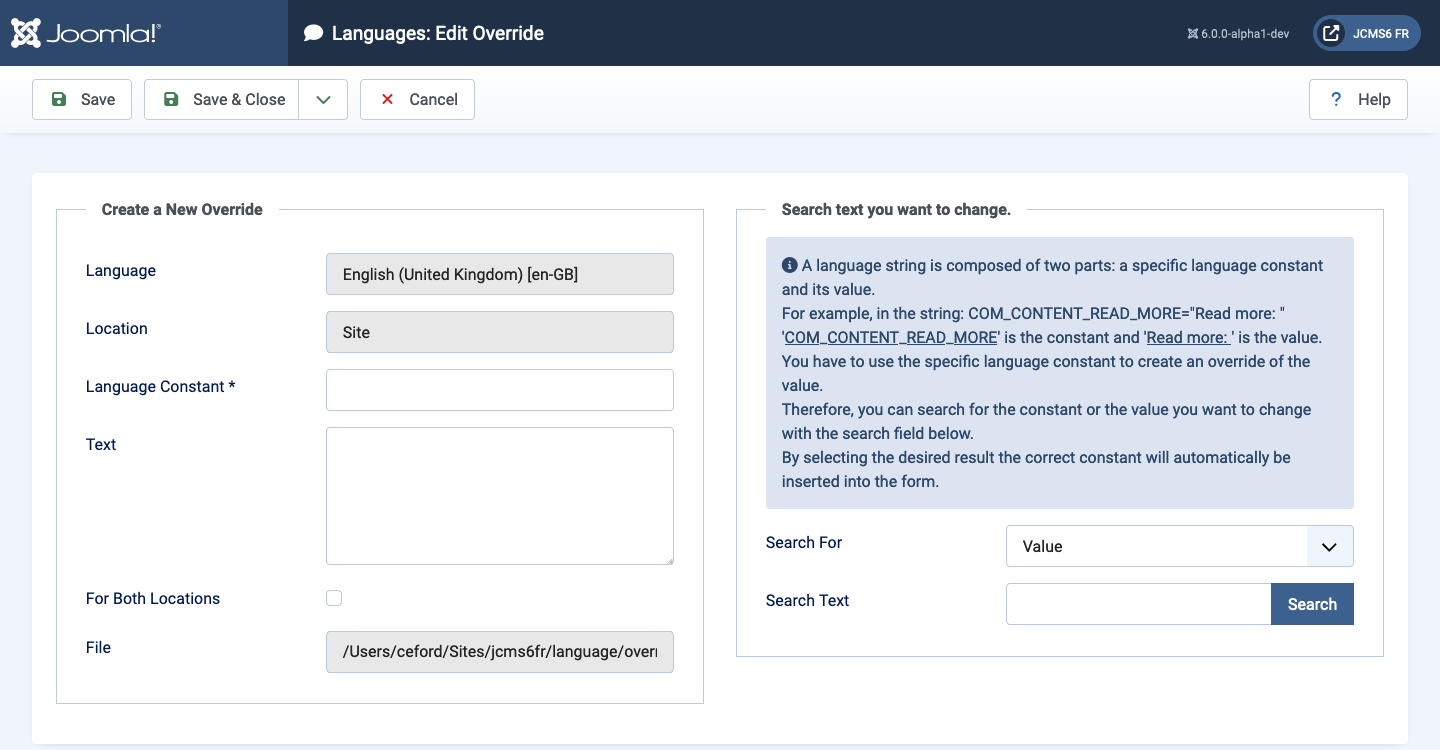Image resolution: width=1440 pixels, height=750 pixels.
Task: Click the File path field
Action: pyautogui.click(x=500, y=652)
